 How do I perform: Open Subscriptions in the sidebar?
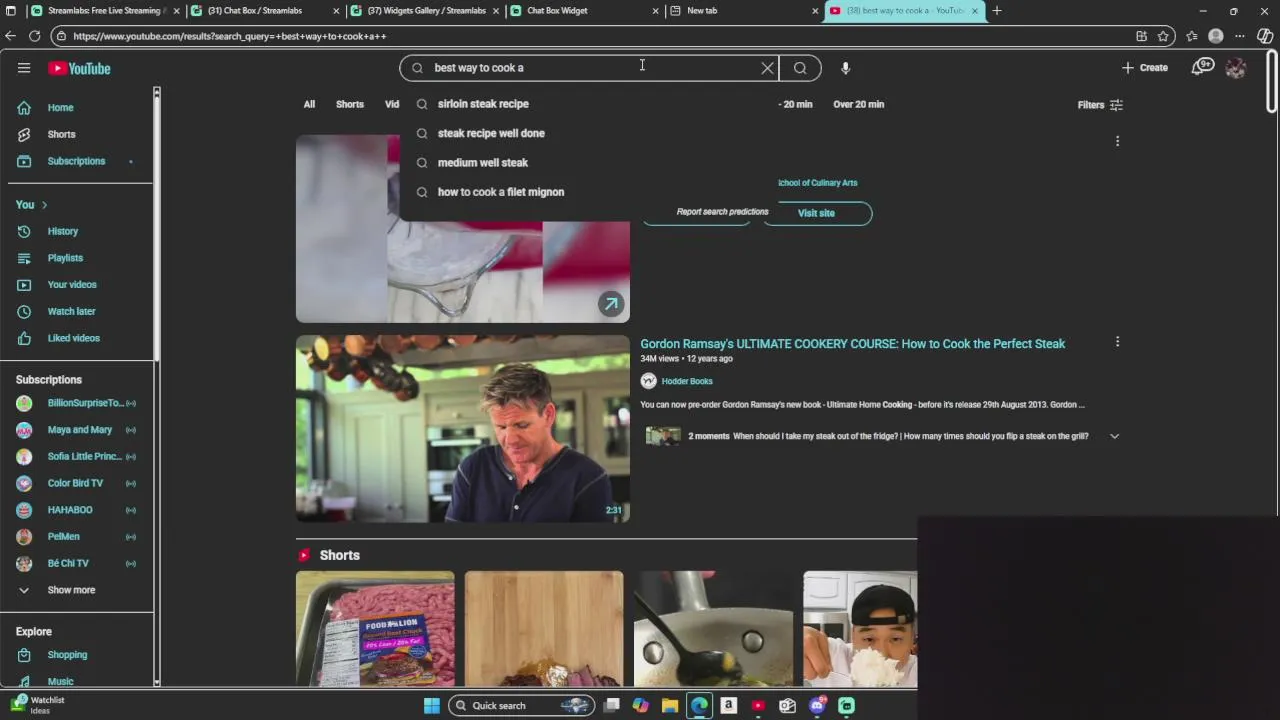(x=76, y=161)
